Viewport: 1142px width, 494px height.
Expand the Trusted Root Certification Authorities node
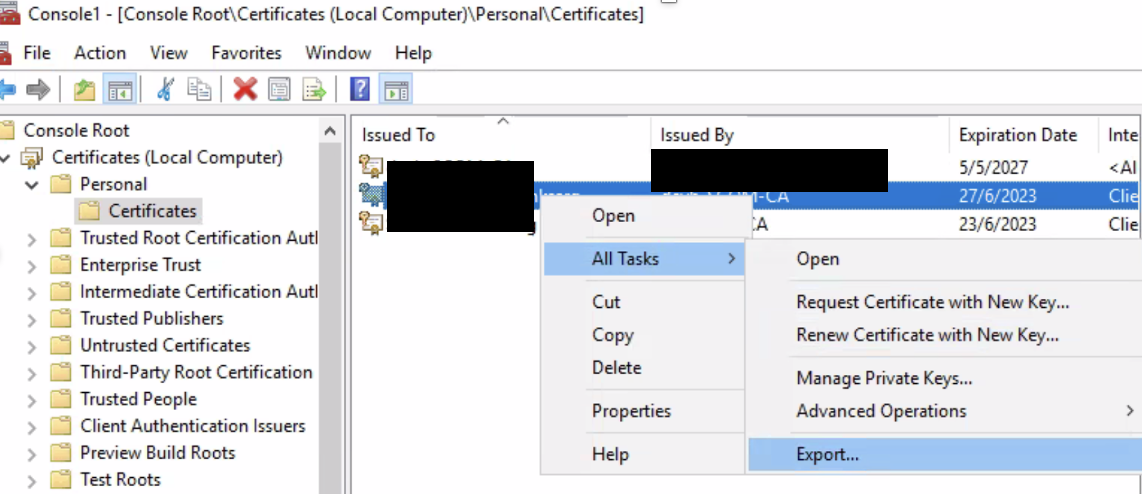pyautogui.click(x=32, y=239)
